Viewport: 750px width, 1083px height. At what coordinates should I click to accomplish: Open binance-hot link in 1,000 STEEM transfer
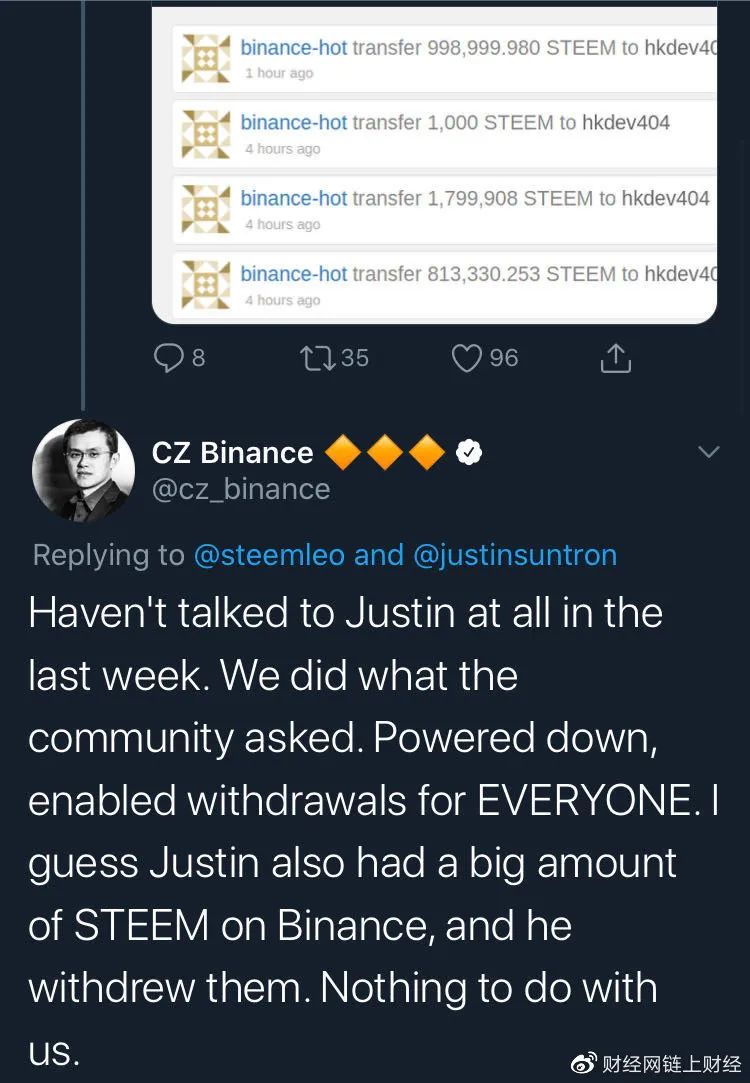[x=294, y=123]
